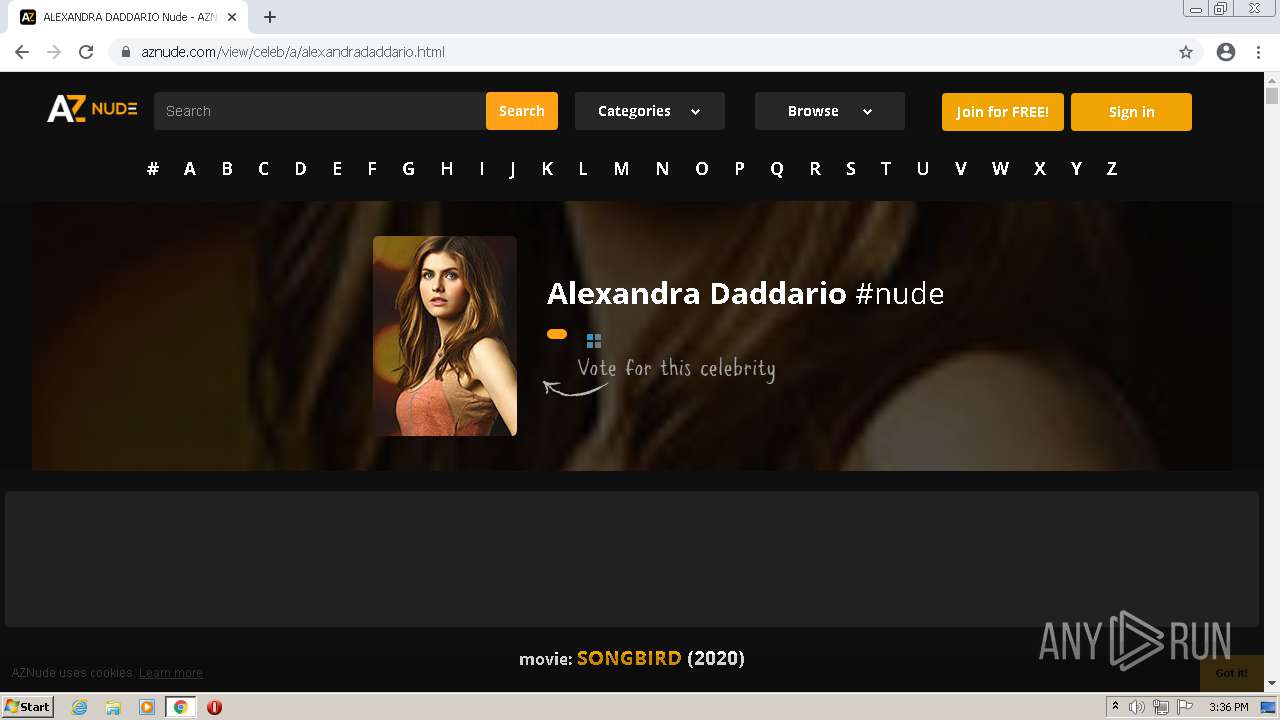Open the media player taskbar icon
Image resolution: width=1280 pixels, height=720 pixels.
pyautogui.click(x=147, y=707)
